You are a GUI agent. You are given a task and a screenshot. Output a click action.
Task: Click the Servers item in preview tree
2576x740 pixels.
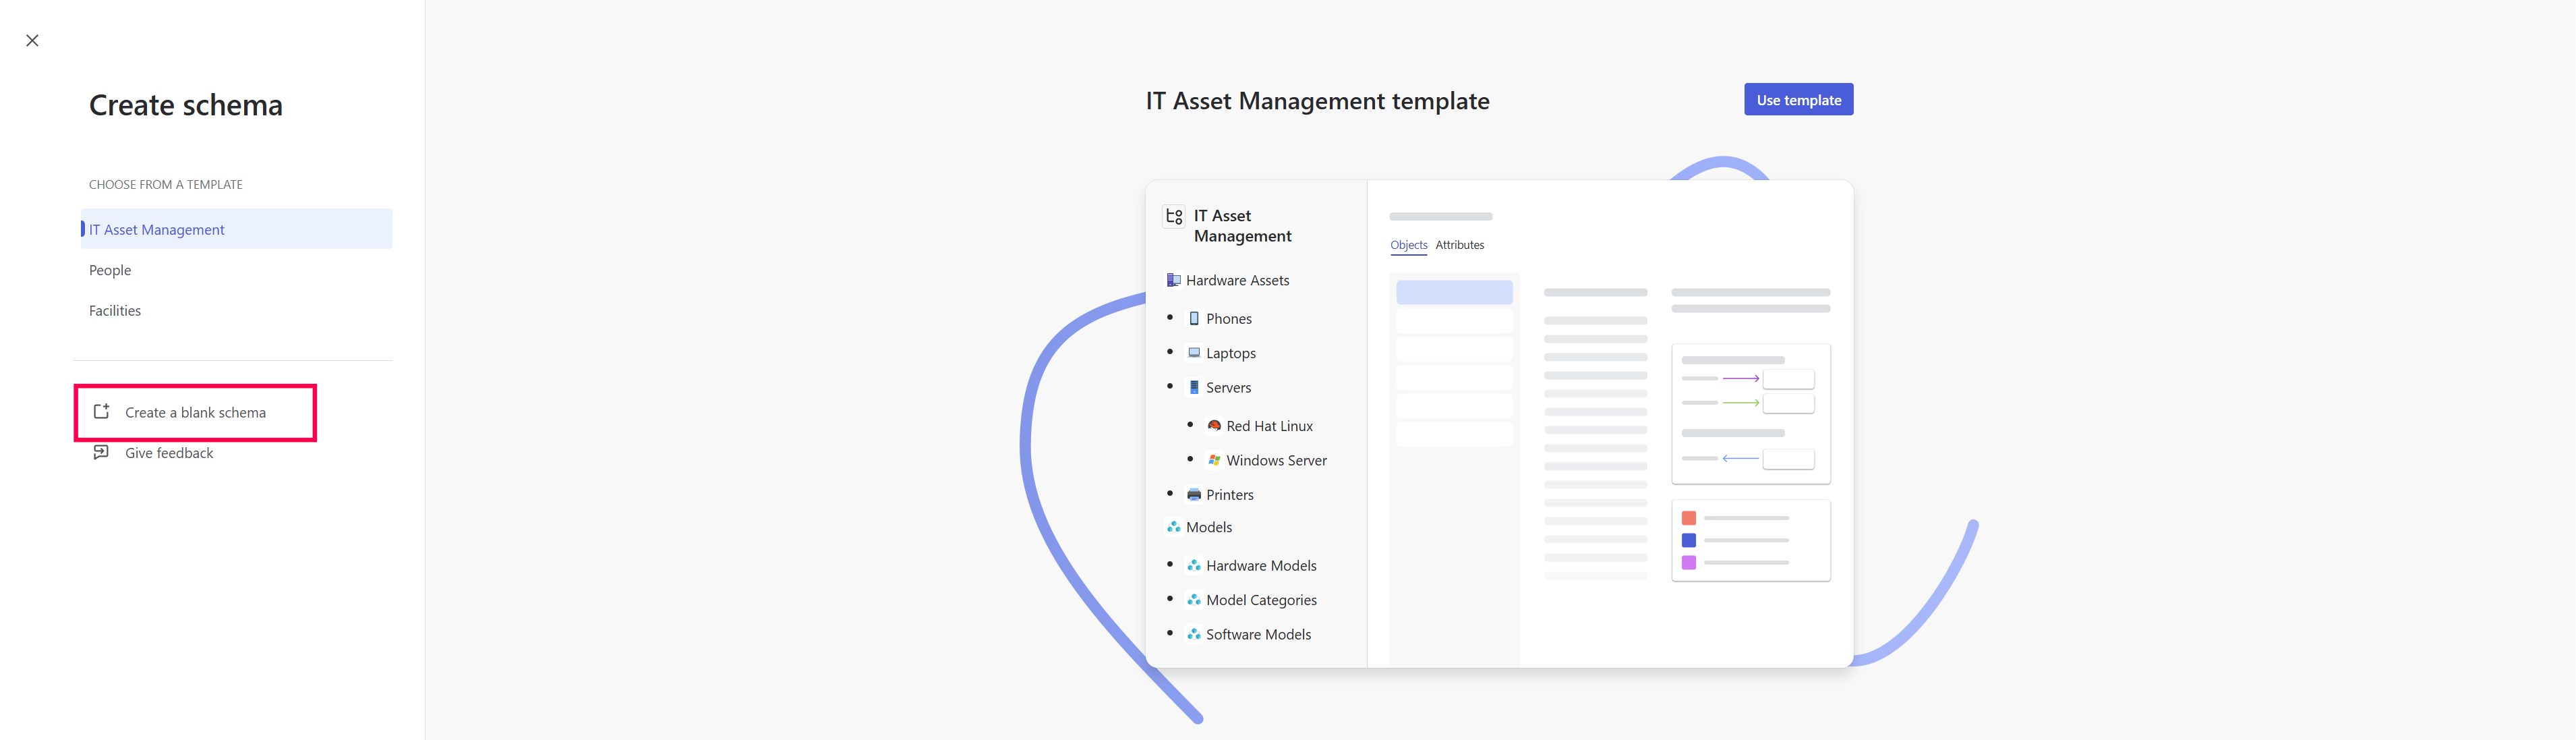[x=1228, y=388]
